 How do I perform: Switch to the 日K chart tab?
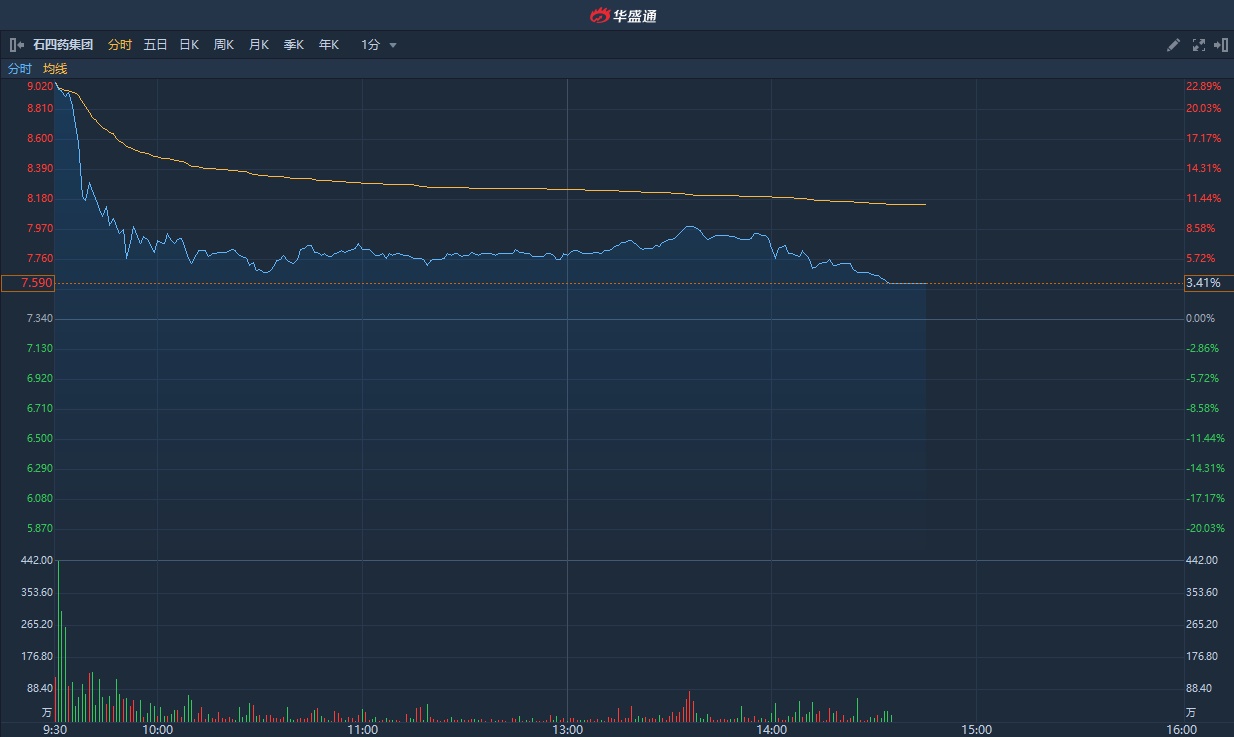pyautogui.click(x=189, y=45)
